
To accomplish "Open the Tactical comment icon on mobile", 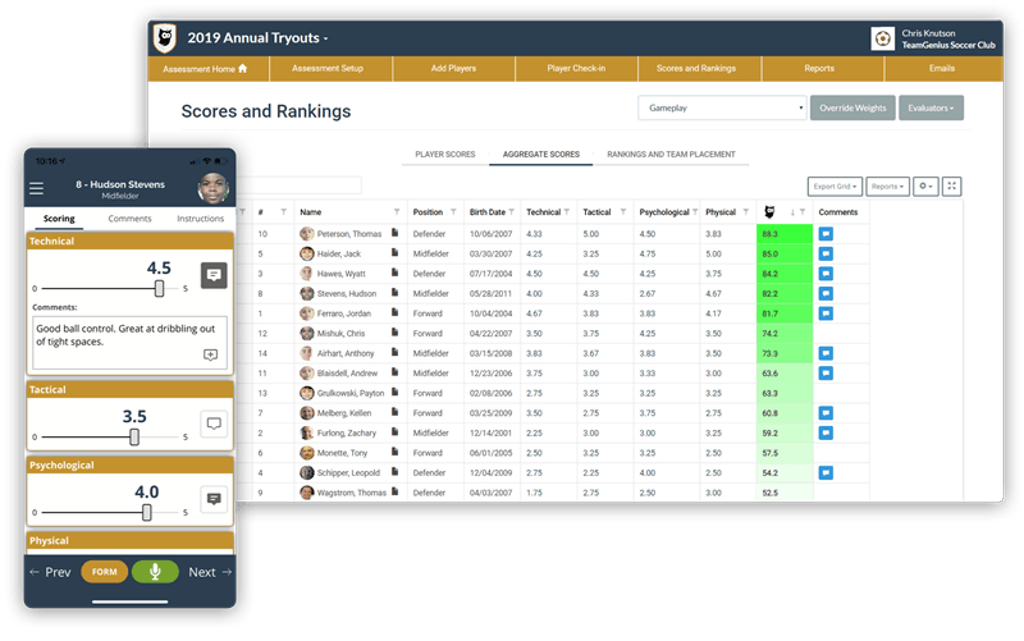I will click(x=213, y=424).
